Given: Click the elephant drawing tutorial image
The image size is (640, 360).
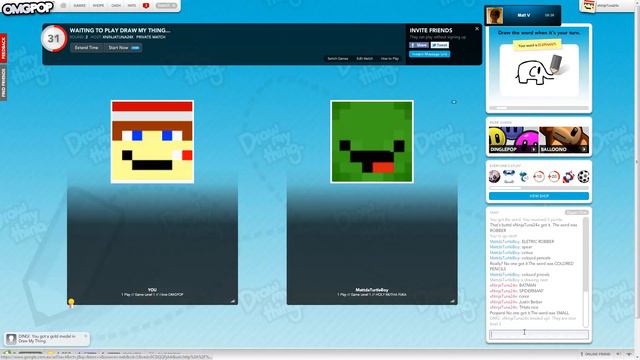Looking at the screenshot, I should (x=539, y=71).
